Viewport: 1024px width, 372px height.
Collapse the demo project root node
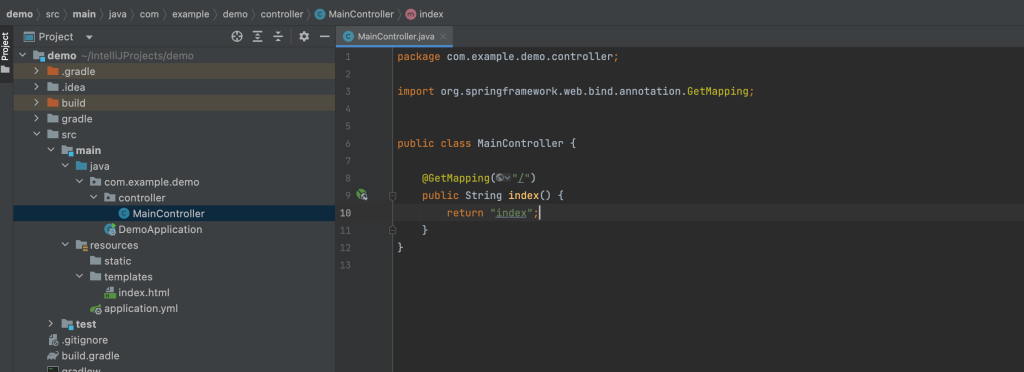pyautogui.click(x=24, y=55)
